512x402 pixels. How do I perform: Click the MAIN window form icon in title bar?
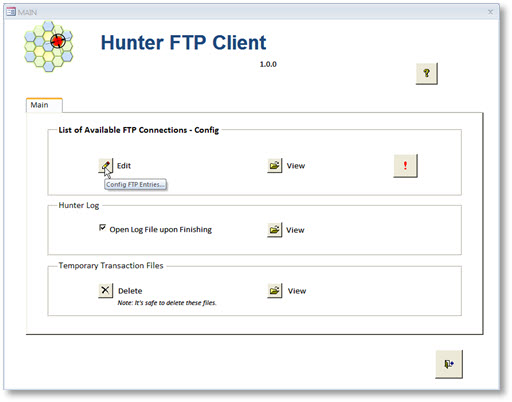[11, 12]
